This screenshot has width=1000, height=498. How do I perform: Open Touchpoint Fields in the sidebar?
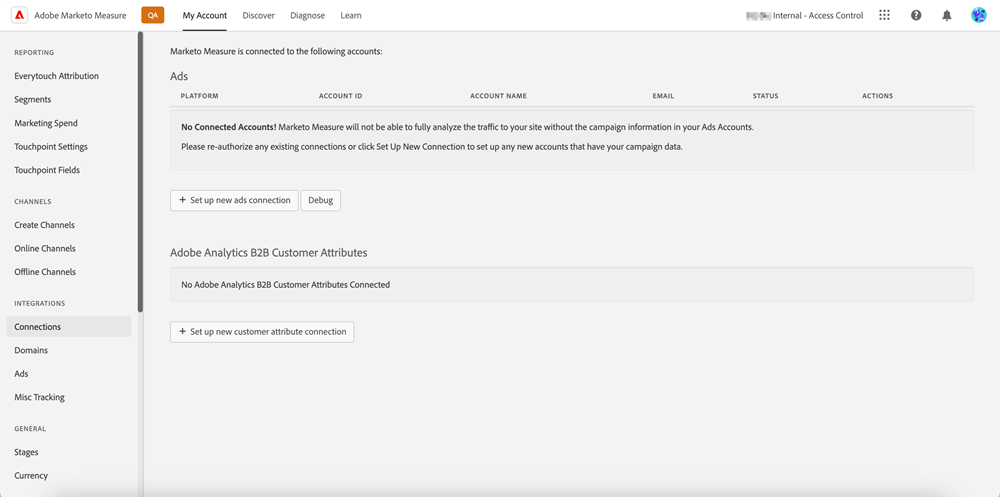[47, 170]
